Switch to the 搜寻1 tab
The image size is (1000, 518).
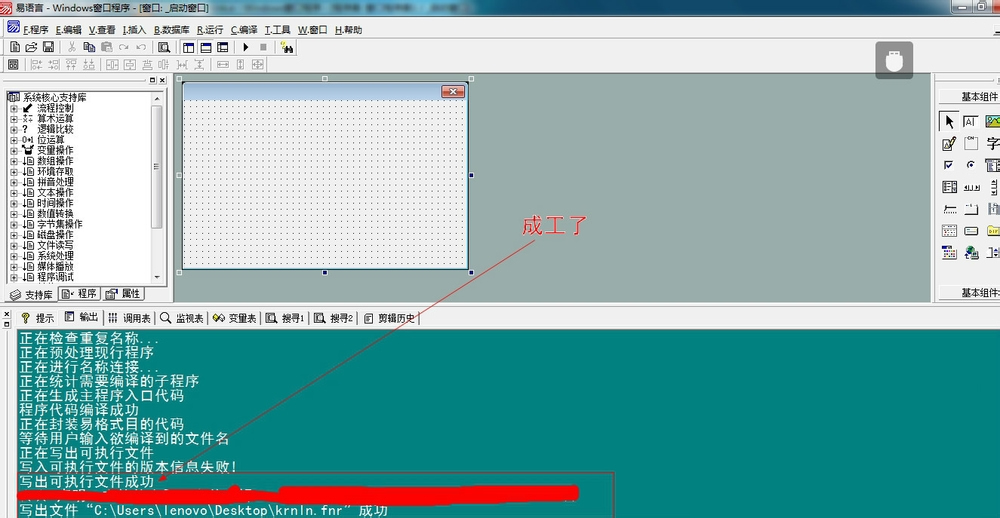pyautogui.click(x=285, y=318)
